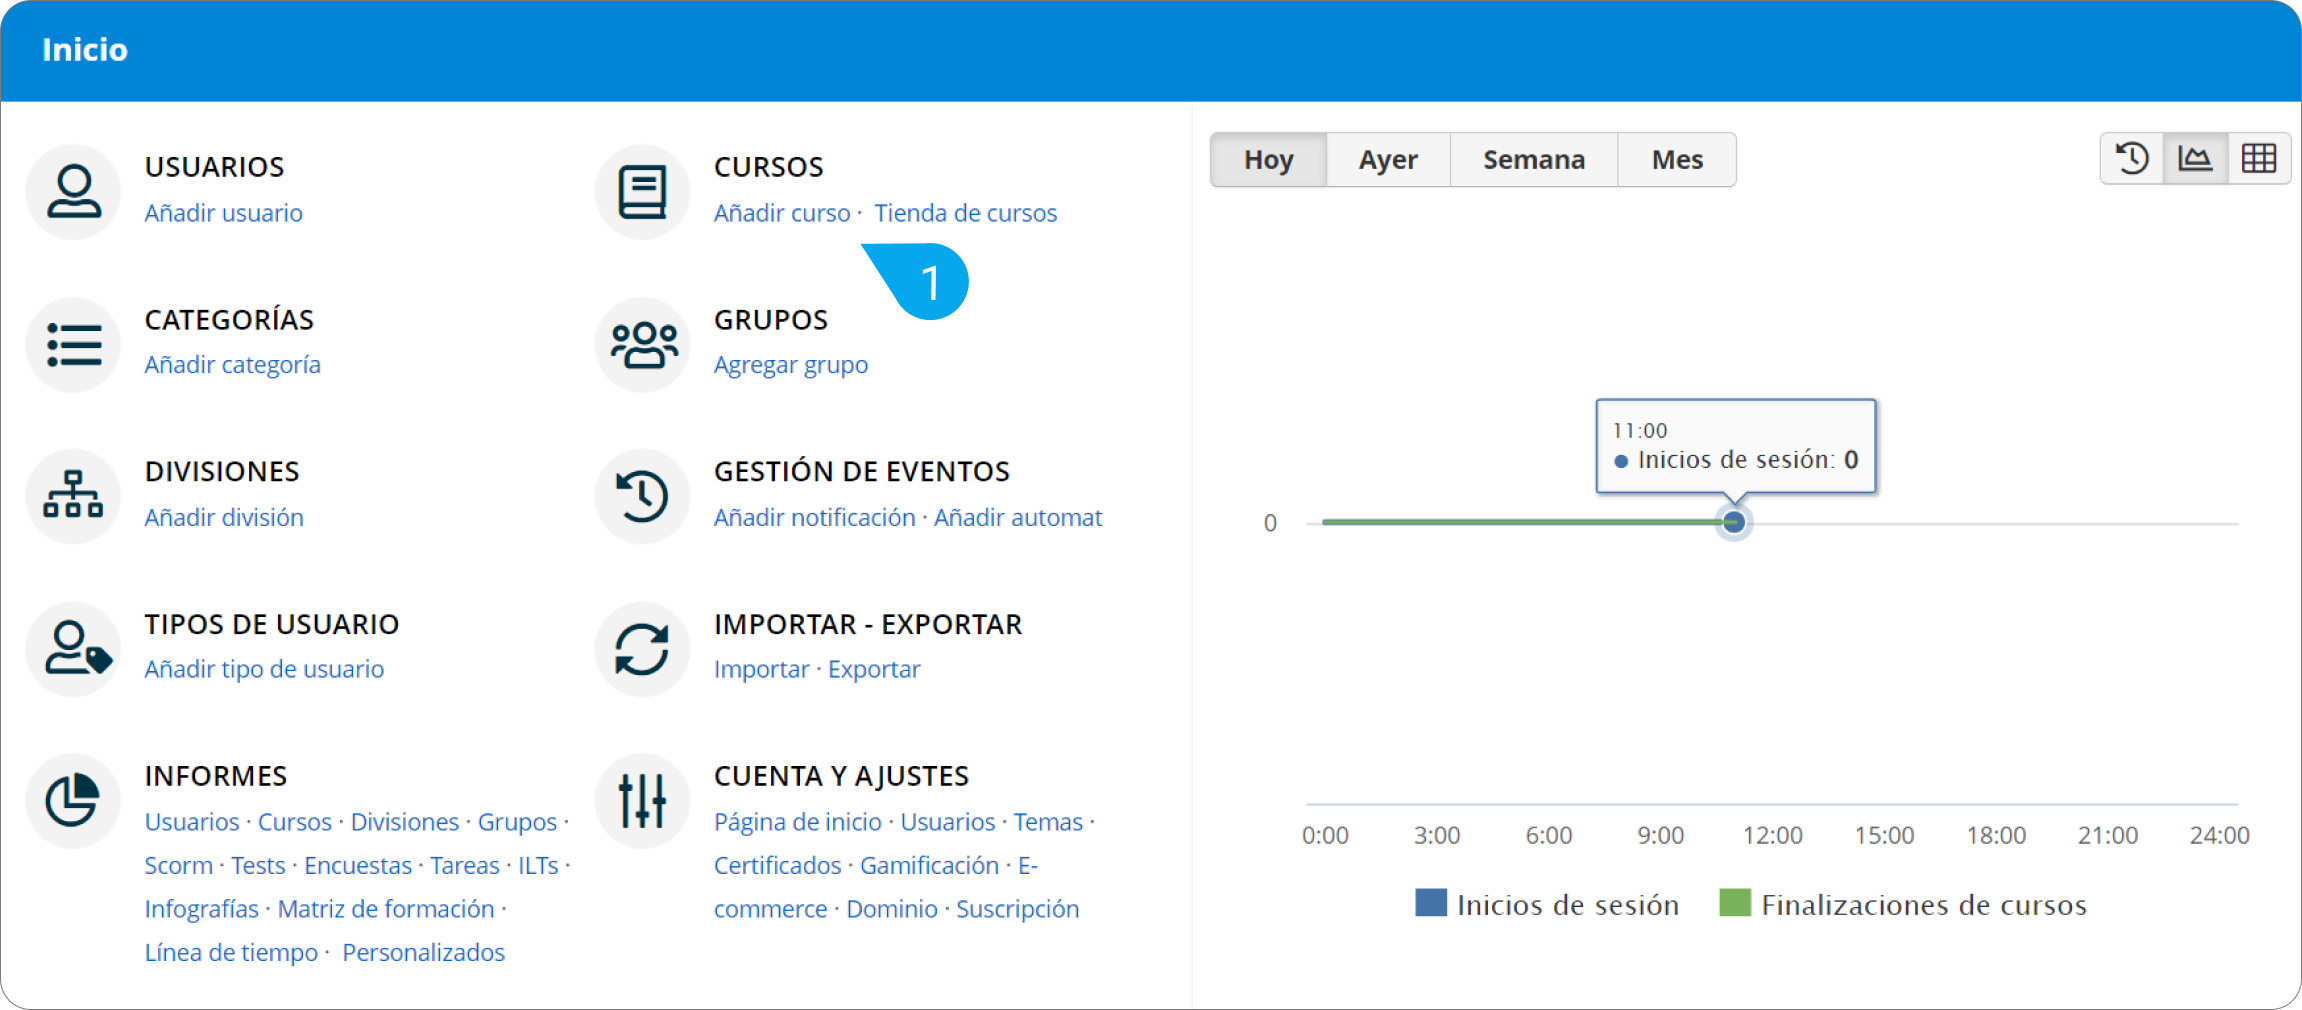
Task: Switch to timeline history view icon
Action: pos(2132,159)
